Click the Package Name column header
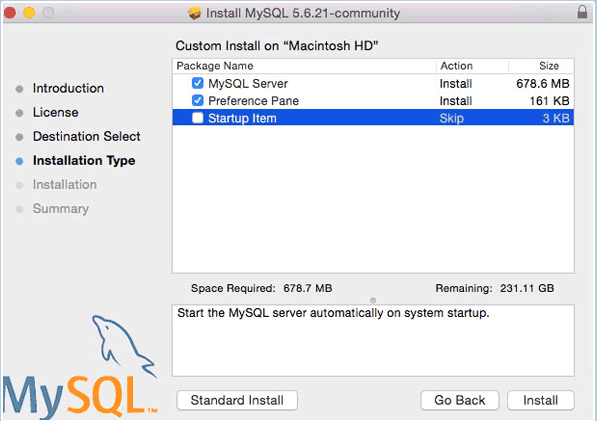The width and height of the screenshot is (597, 421). pyautogui.click(x=215, y=66)
